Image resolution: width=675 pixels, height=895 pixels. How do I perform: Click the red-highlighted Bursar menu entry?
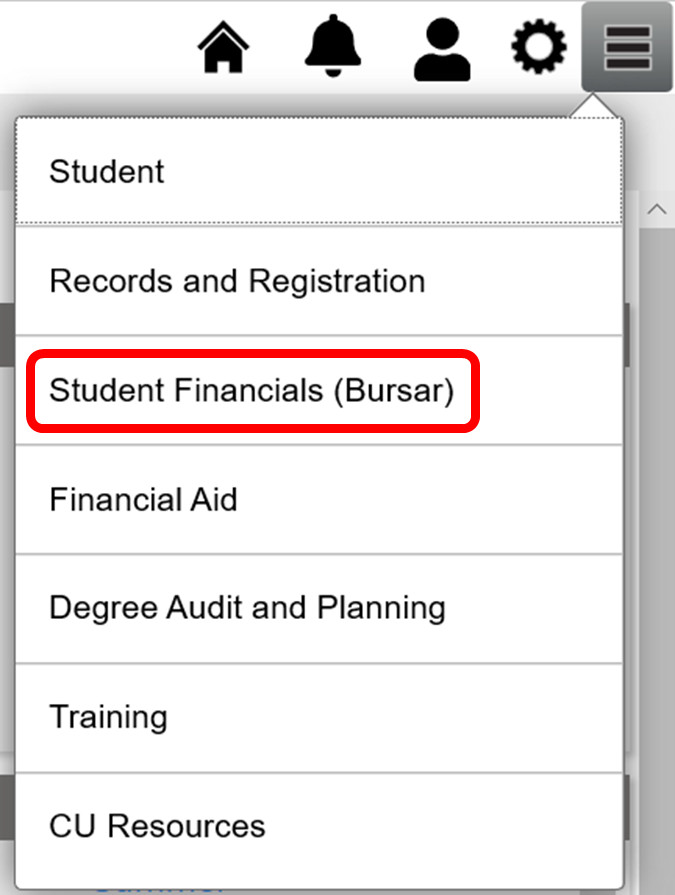coord(253,390)
